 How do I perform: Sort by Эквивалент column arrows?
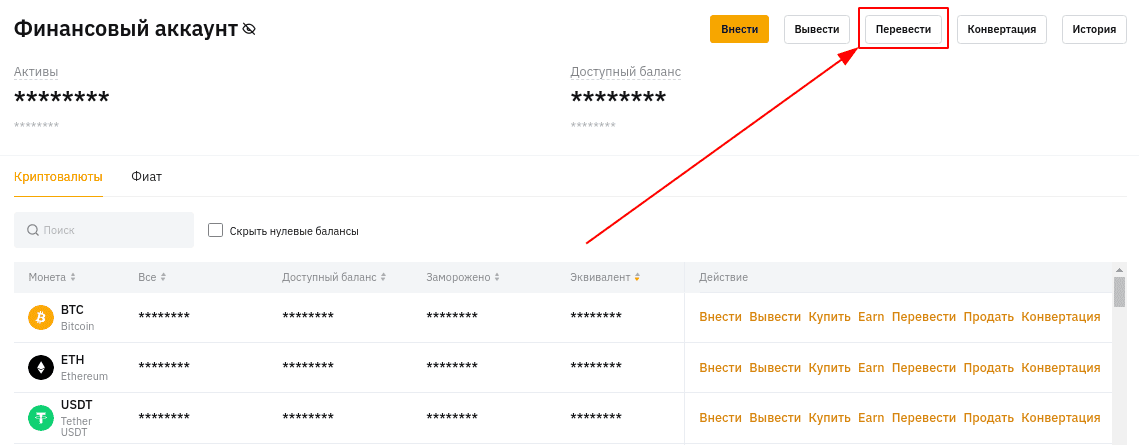[x=637, y=277]
